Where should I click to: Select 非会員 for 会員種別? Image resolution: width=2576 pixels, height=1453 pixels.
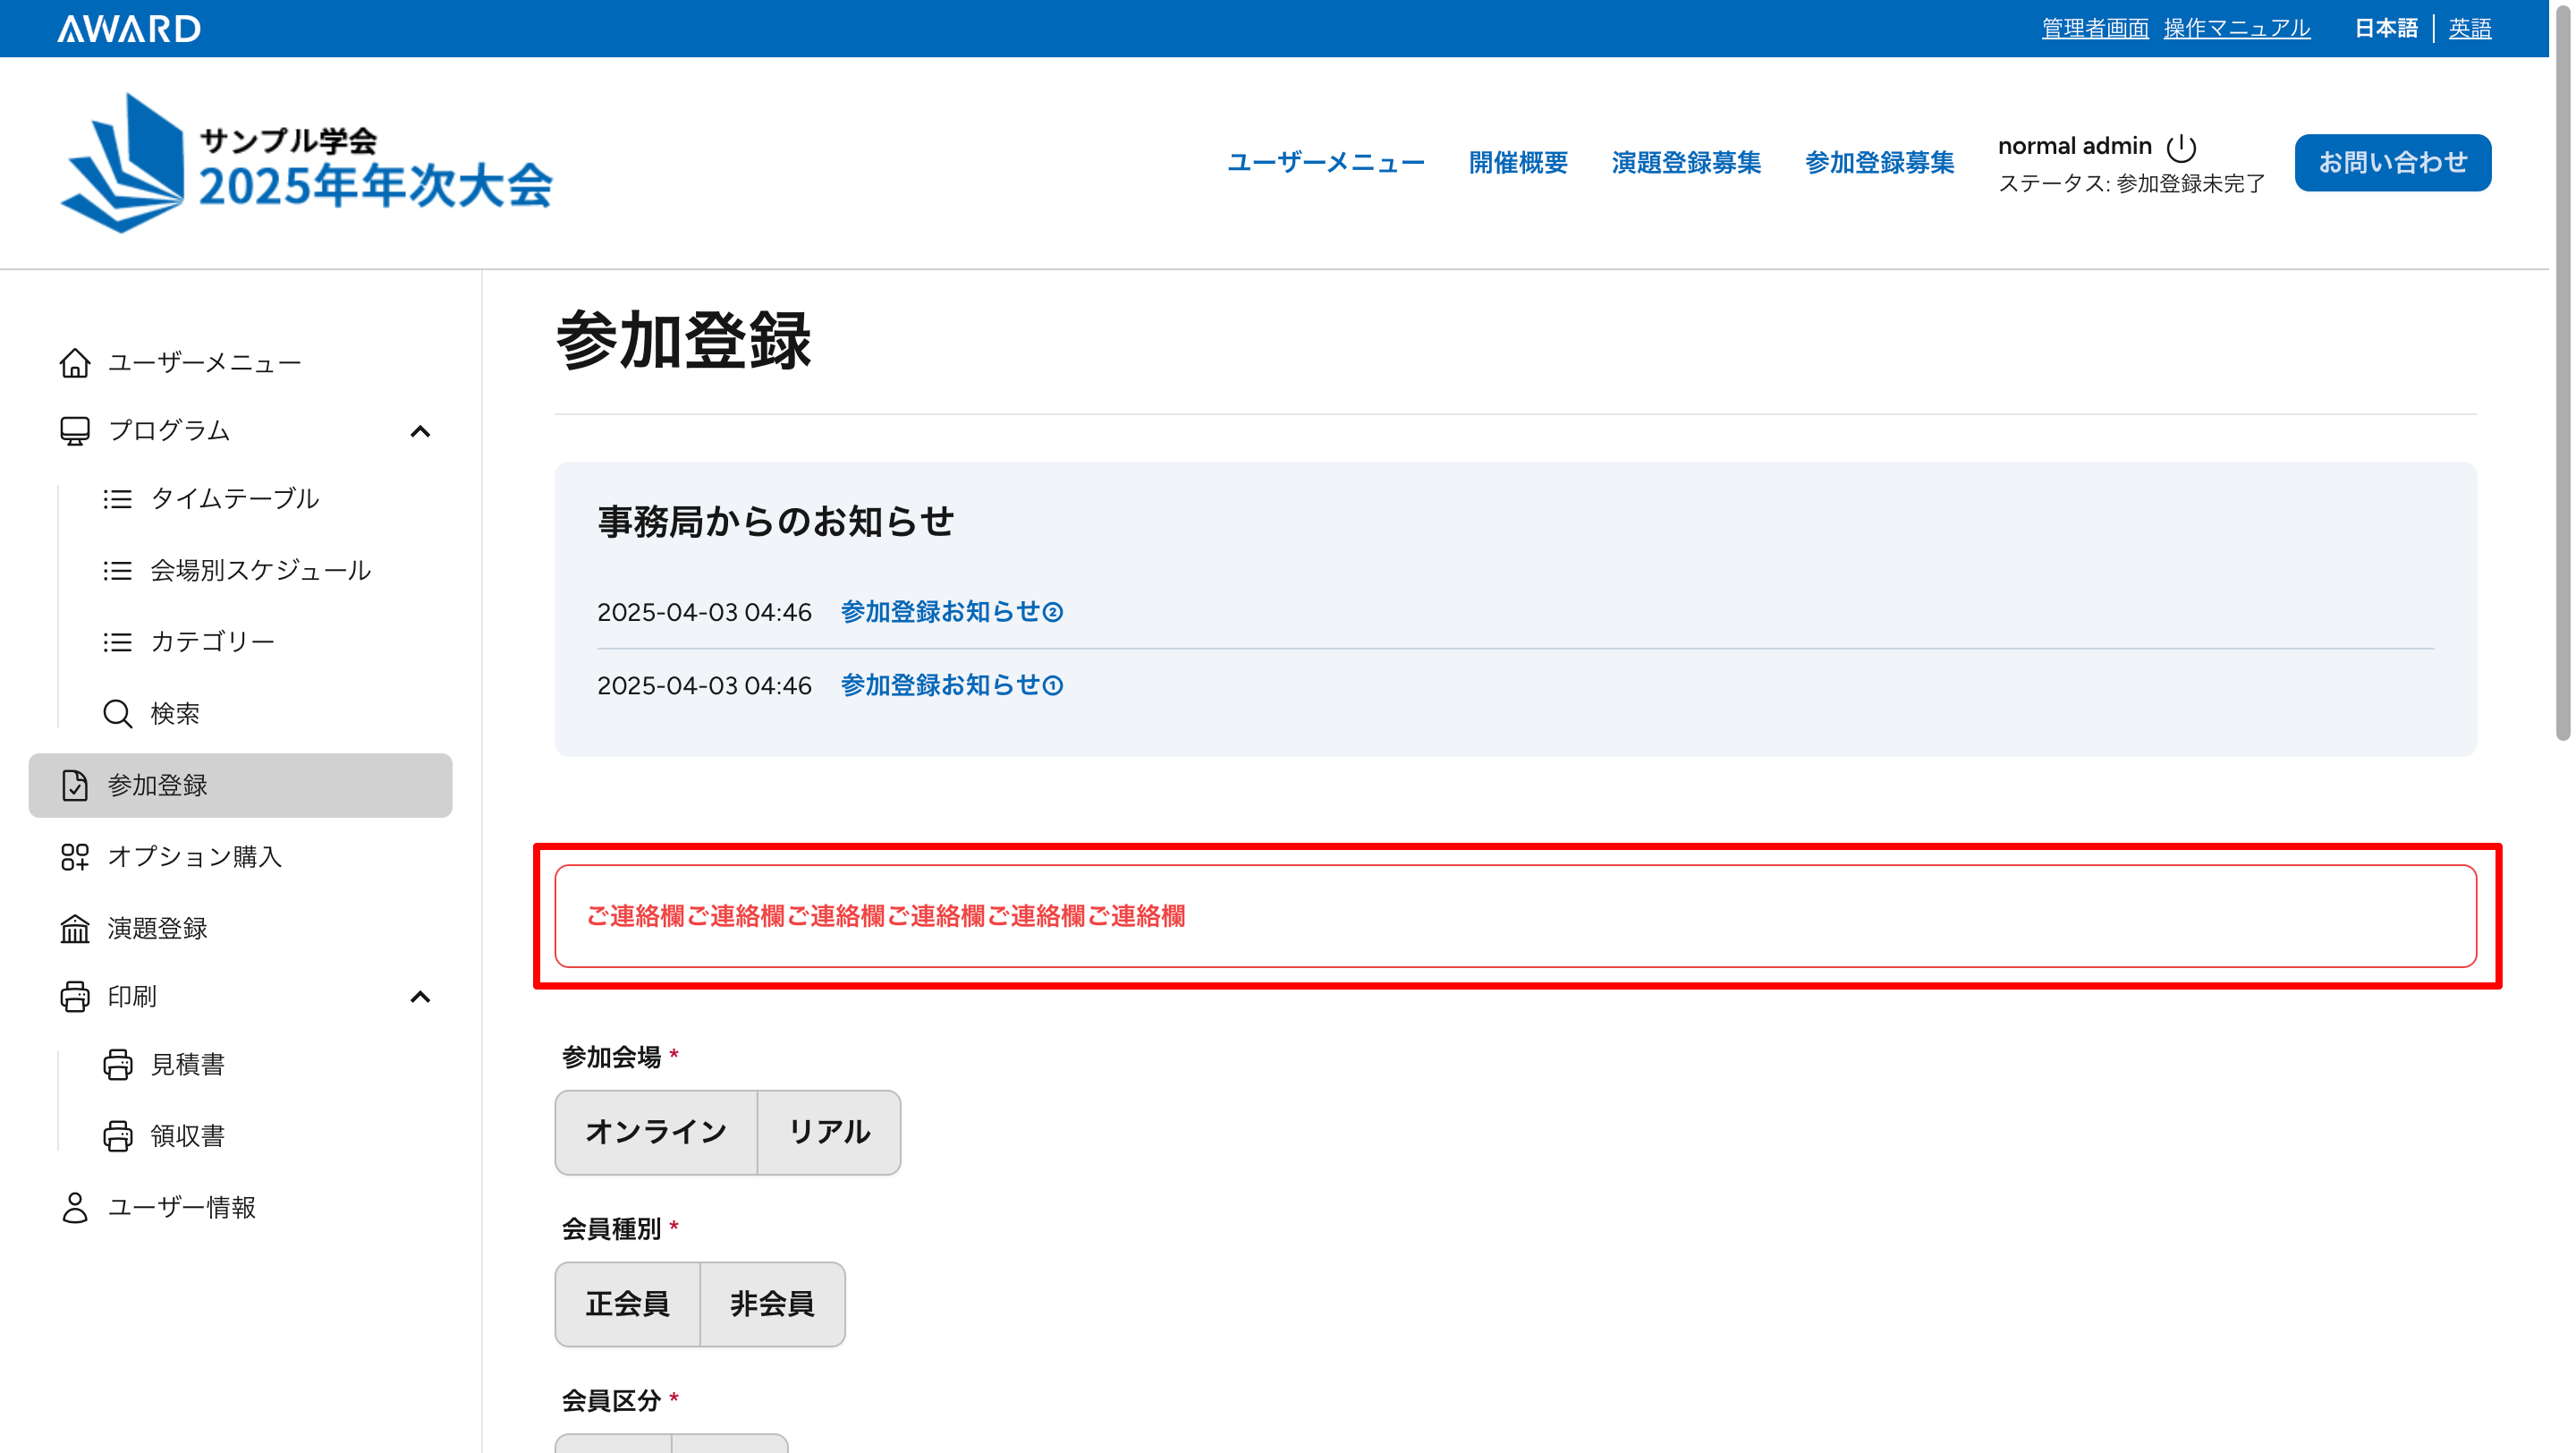point(772,1304)
